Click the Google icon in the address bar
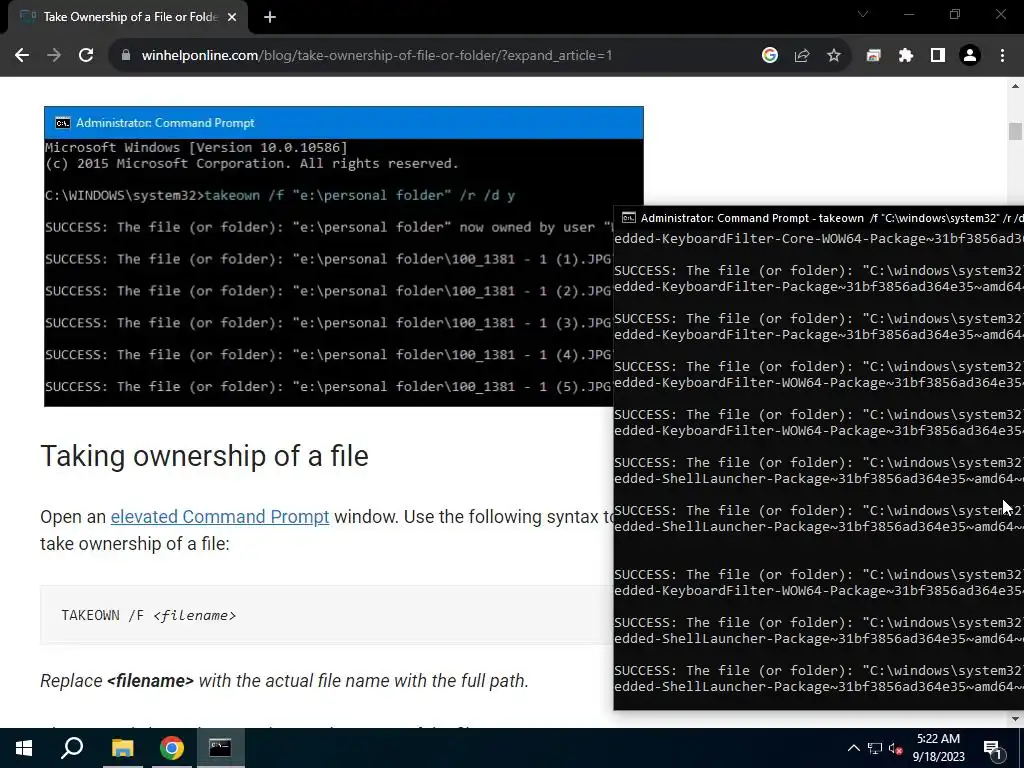 pos(770,56)
